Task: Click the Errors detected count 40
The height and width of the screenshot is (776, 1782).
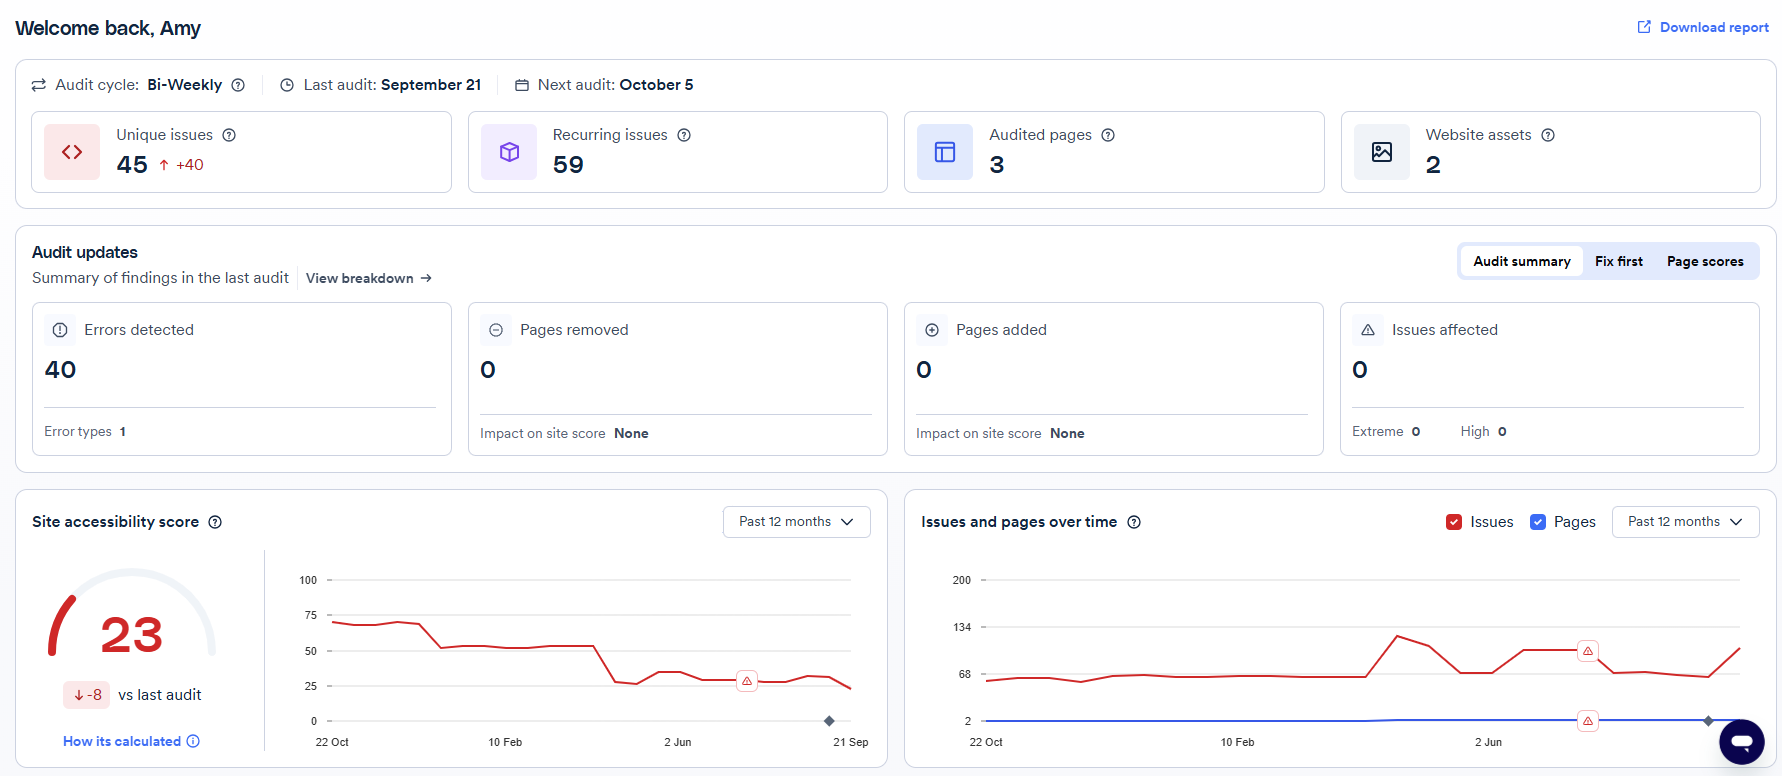Action: click(x=61, y=370)
